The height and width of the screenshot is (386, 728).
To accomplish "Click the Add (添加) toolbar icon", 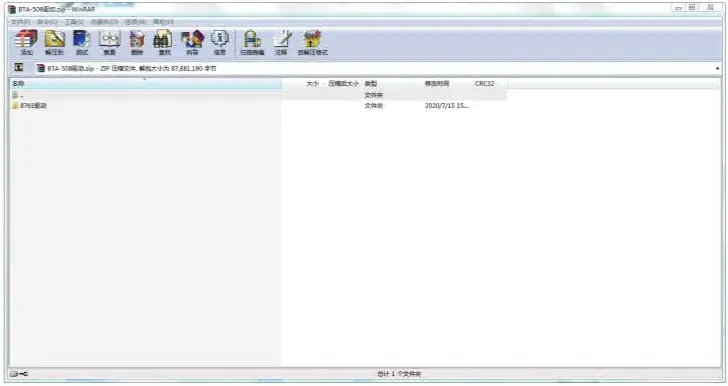I will coord(26,42).
